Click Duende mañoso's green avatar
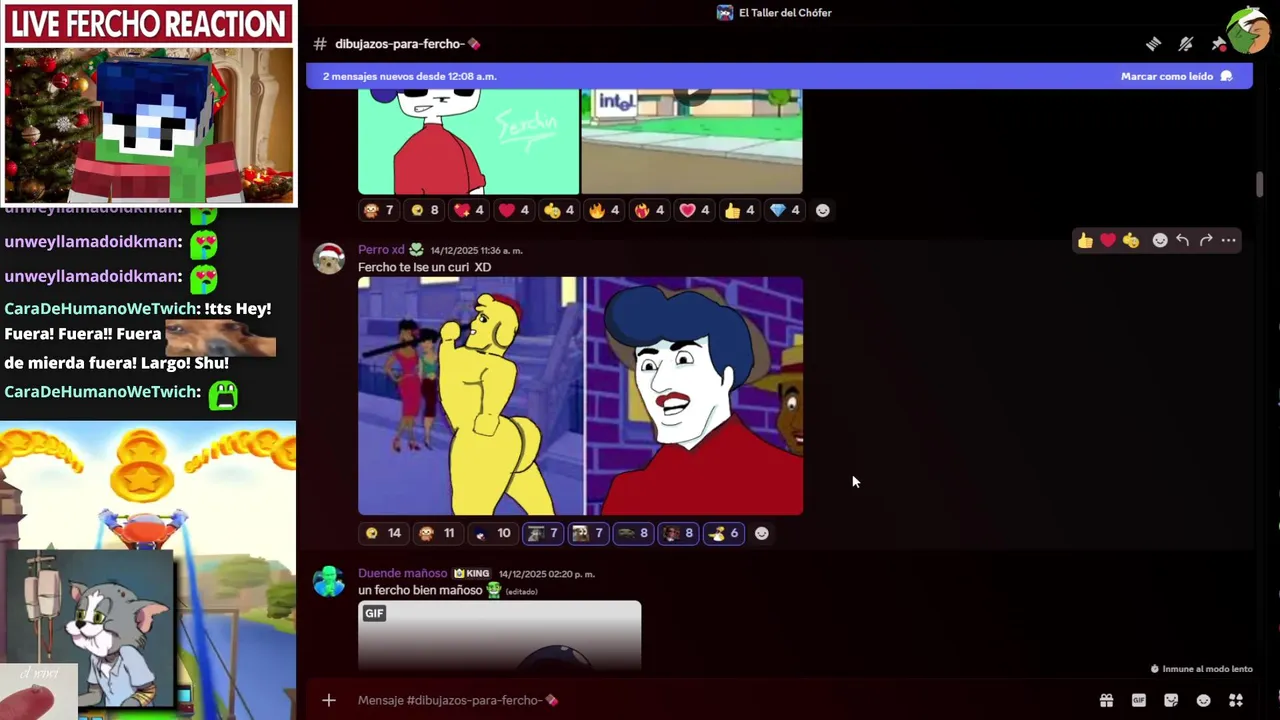1280x720 pixels. pyautogui.click(x=329, y=581)
